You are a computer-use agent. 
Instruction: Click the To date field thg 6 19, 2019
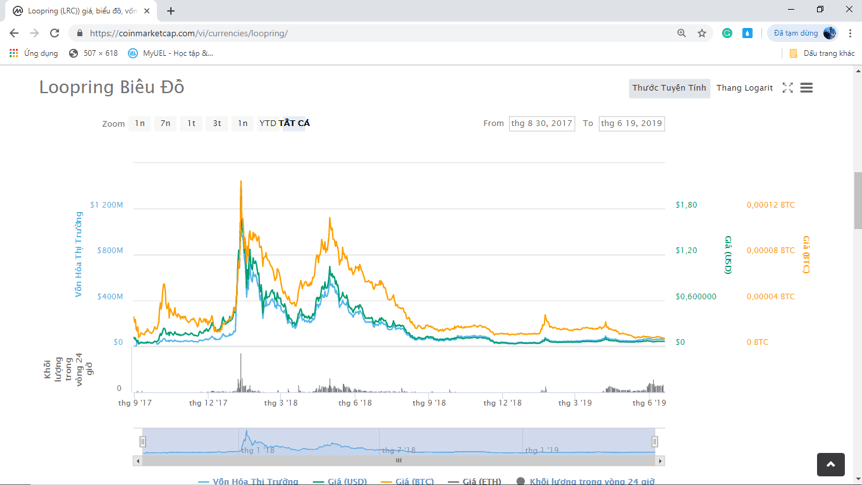click(x=632, y=123)
